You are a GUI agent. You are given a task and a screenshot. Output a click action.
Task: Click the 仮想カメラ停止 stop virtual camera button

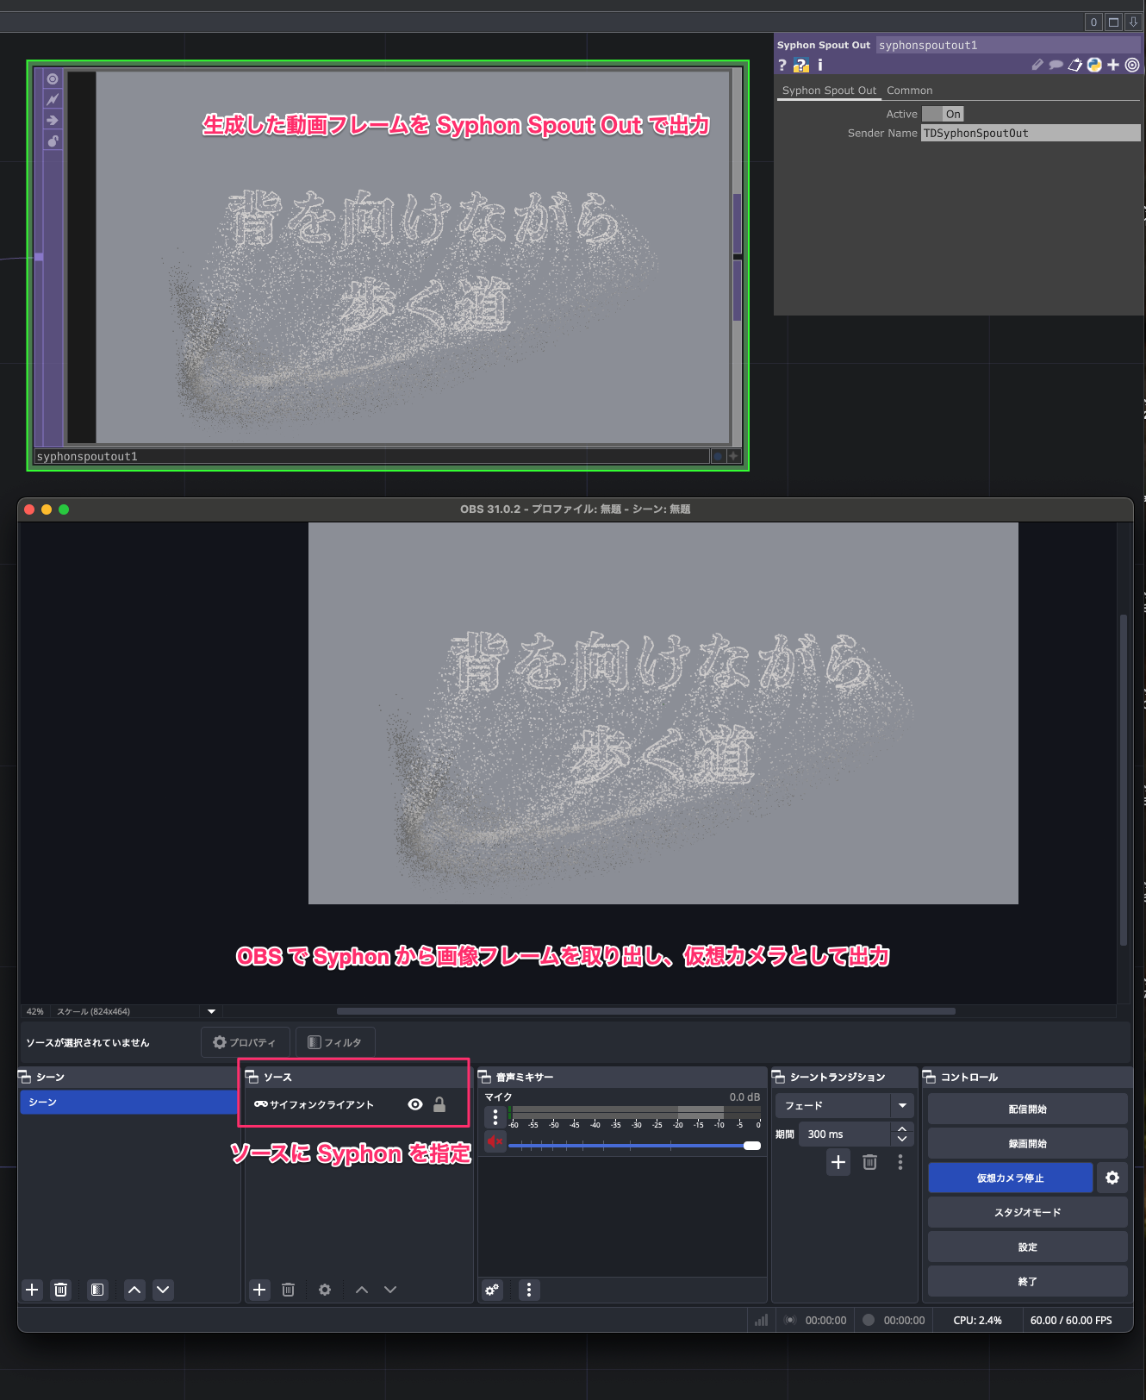point(1010,1178)
